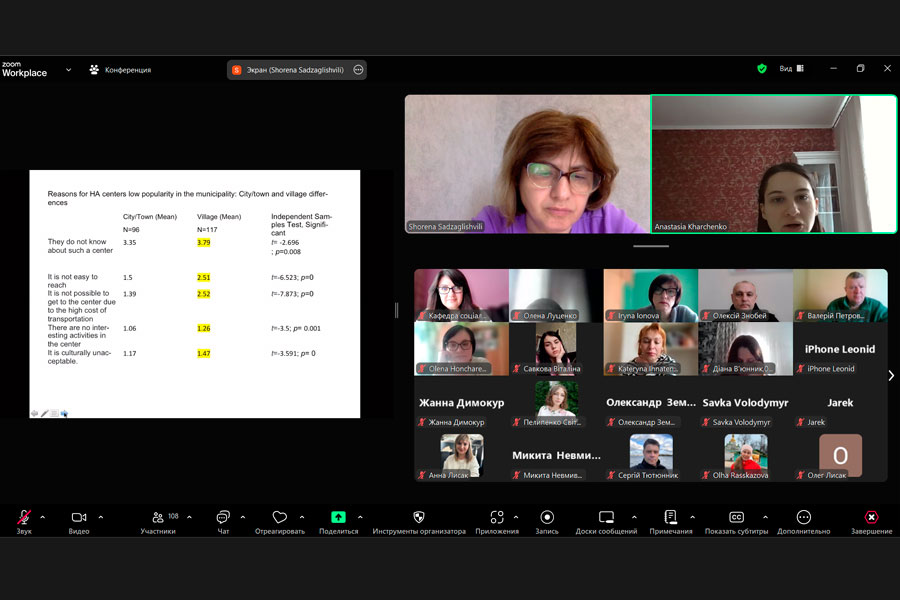Click muted mic icon beside Iryna Ionova name
The width and height of the screenshot is (900, 600).
(x=611, y=315)
